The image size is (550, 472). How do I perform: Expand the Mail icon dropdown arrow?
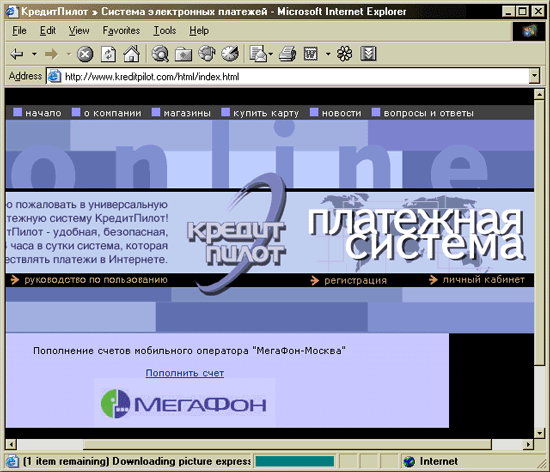270,54
